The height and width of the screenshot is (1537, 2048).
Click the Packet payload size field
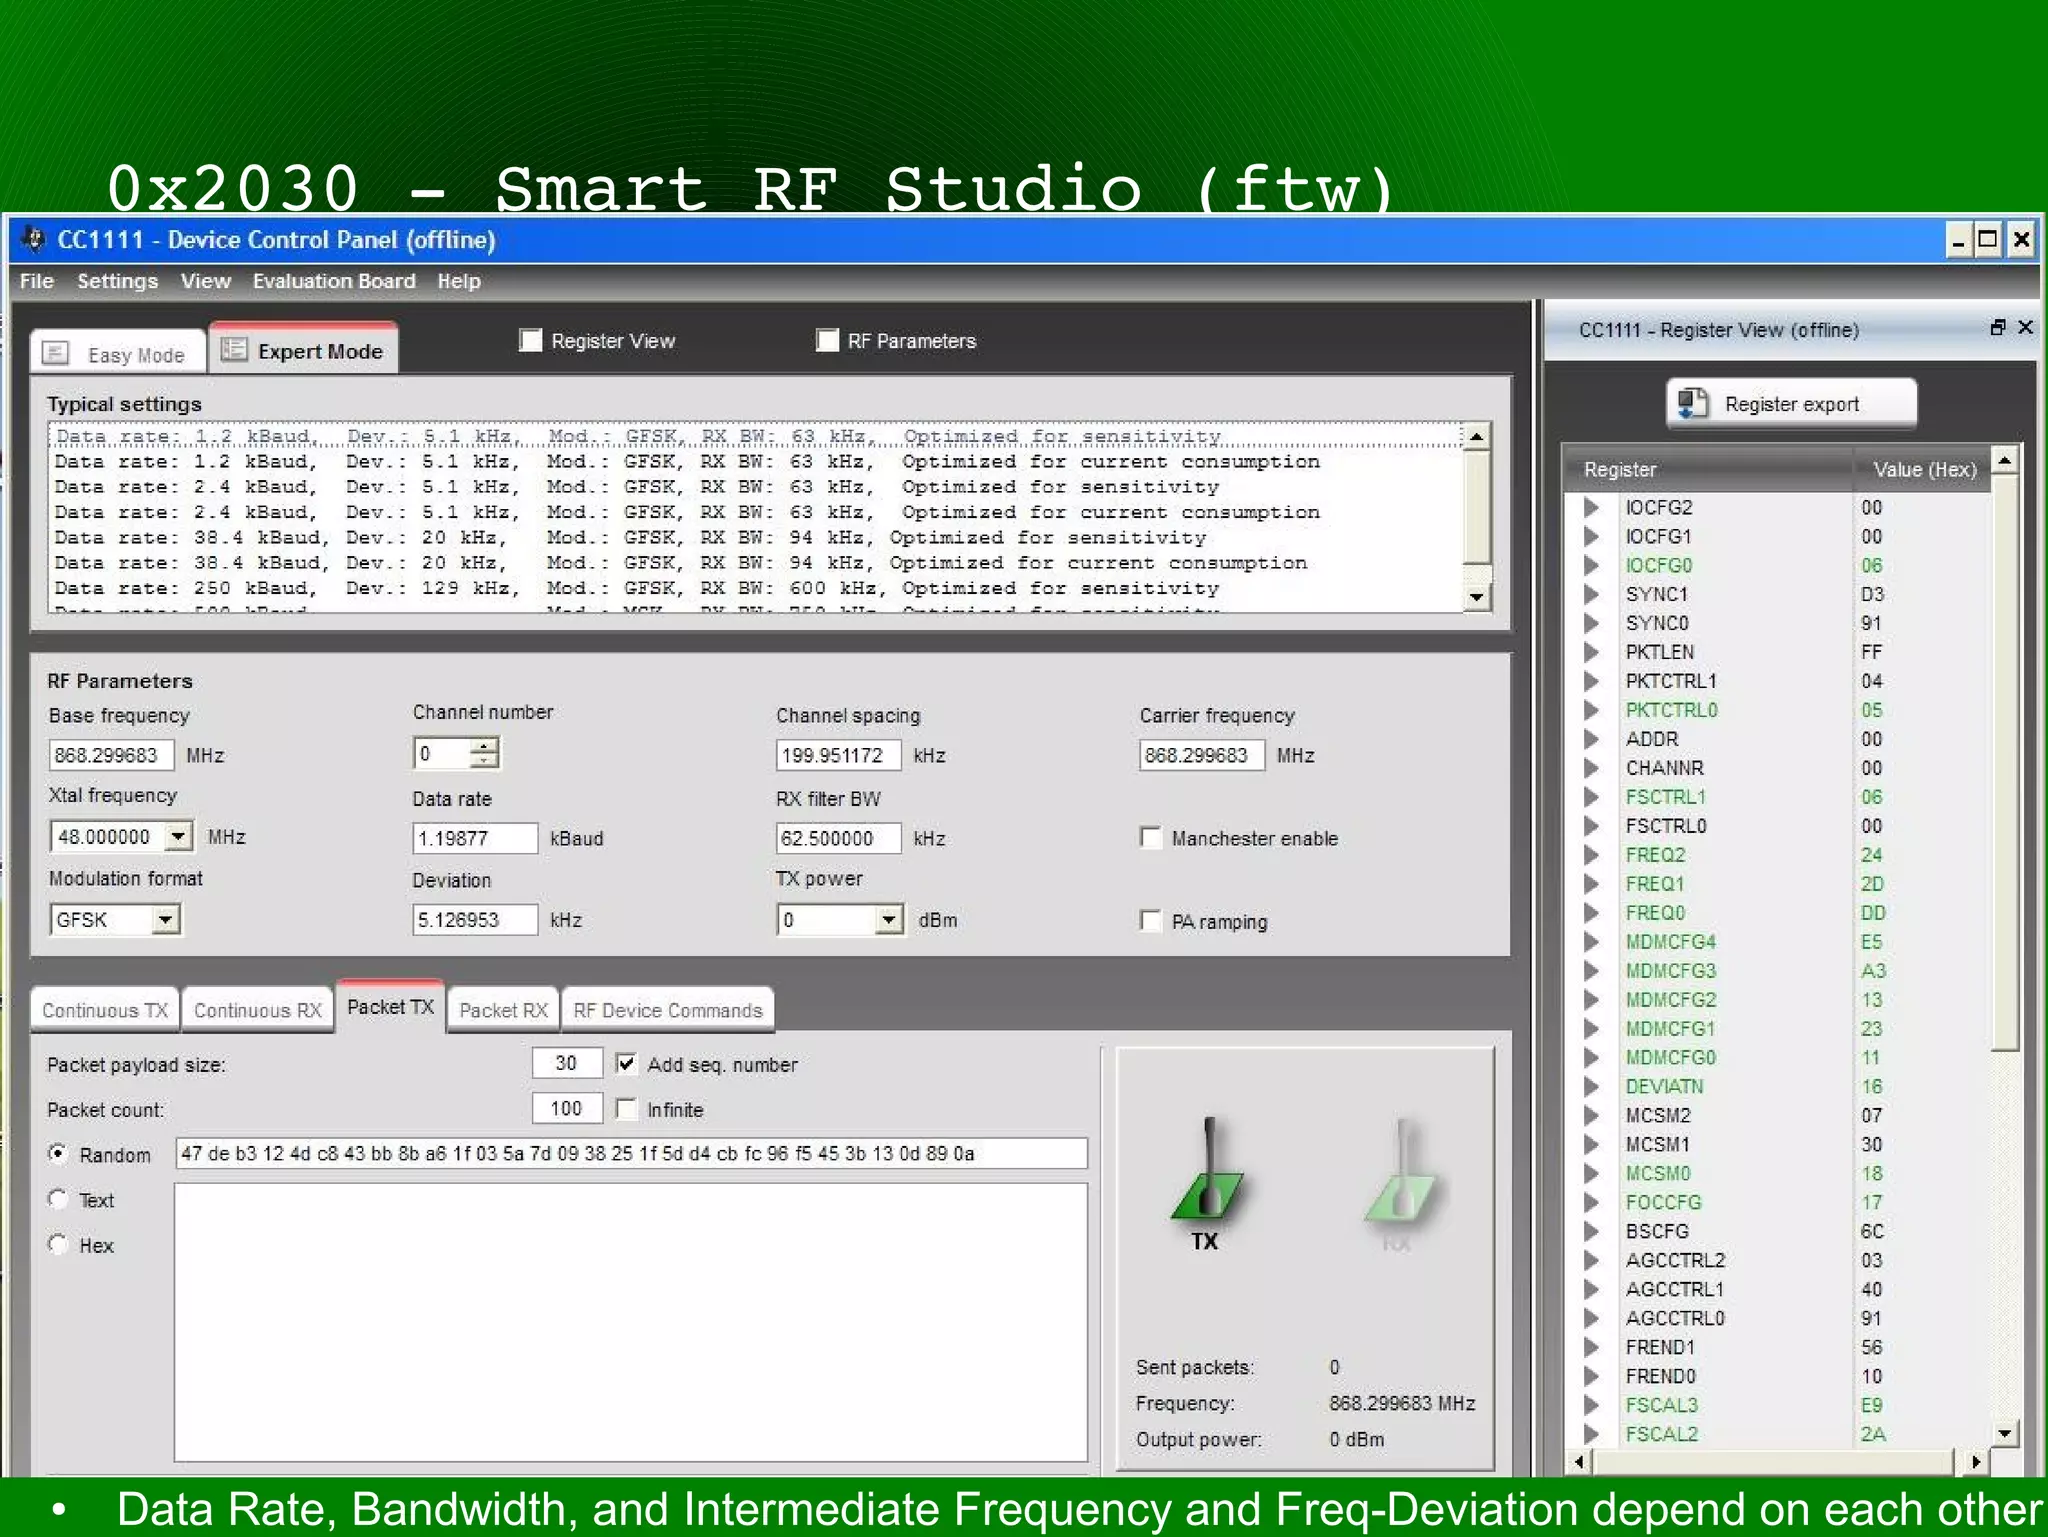pos(567,1063)
